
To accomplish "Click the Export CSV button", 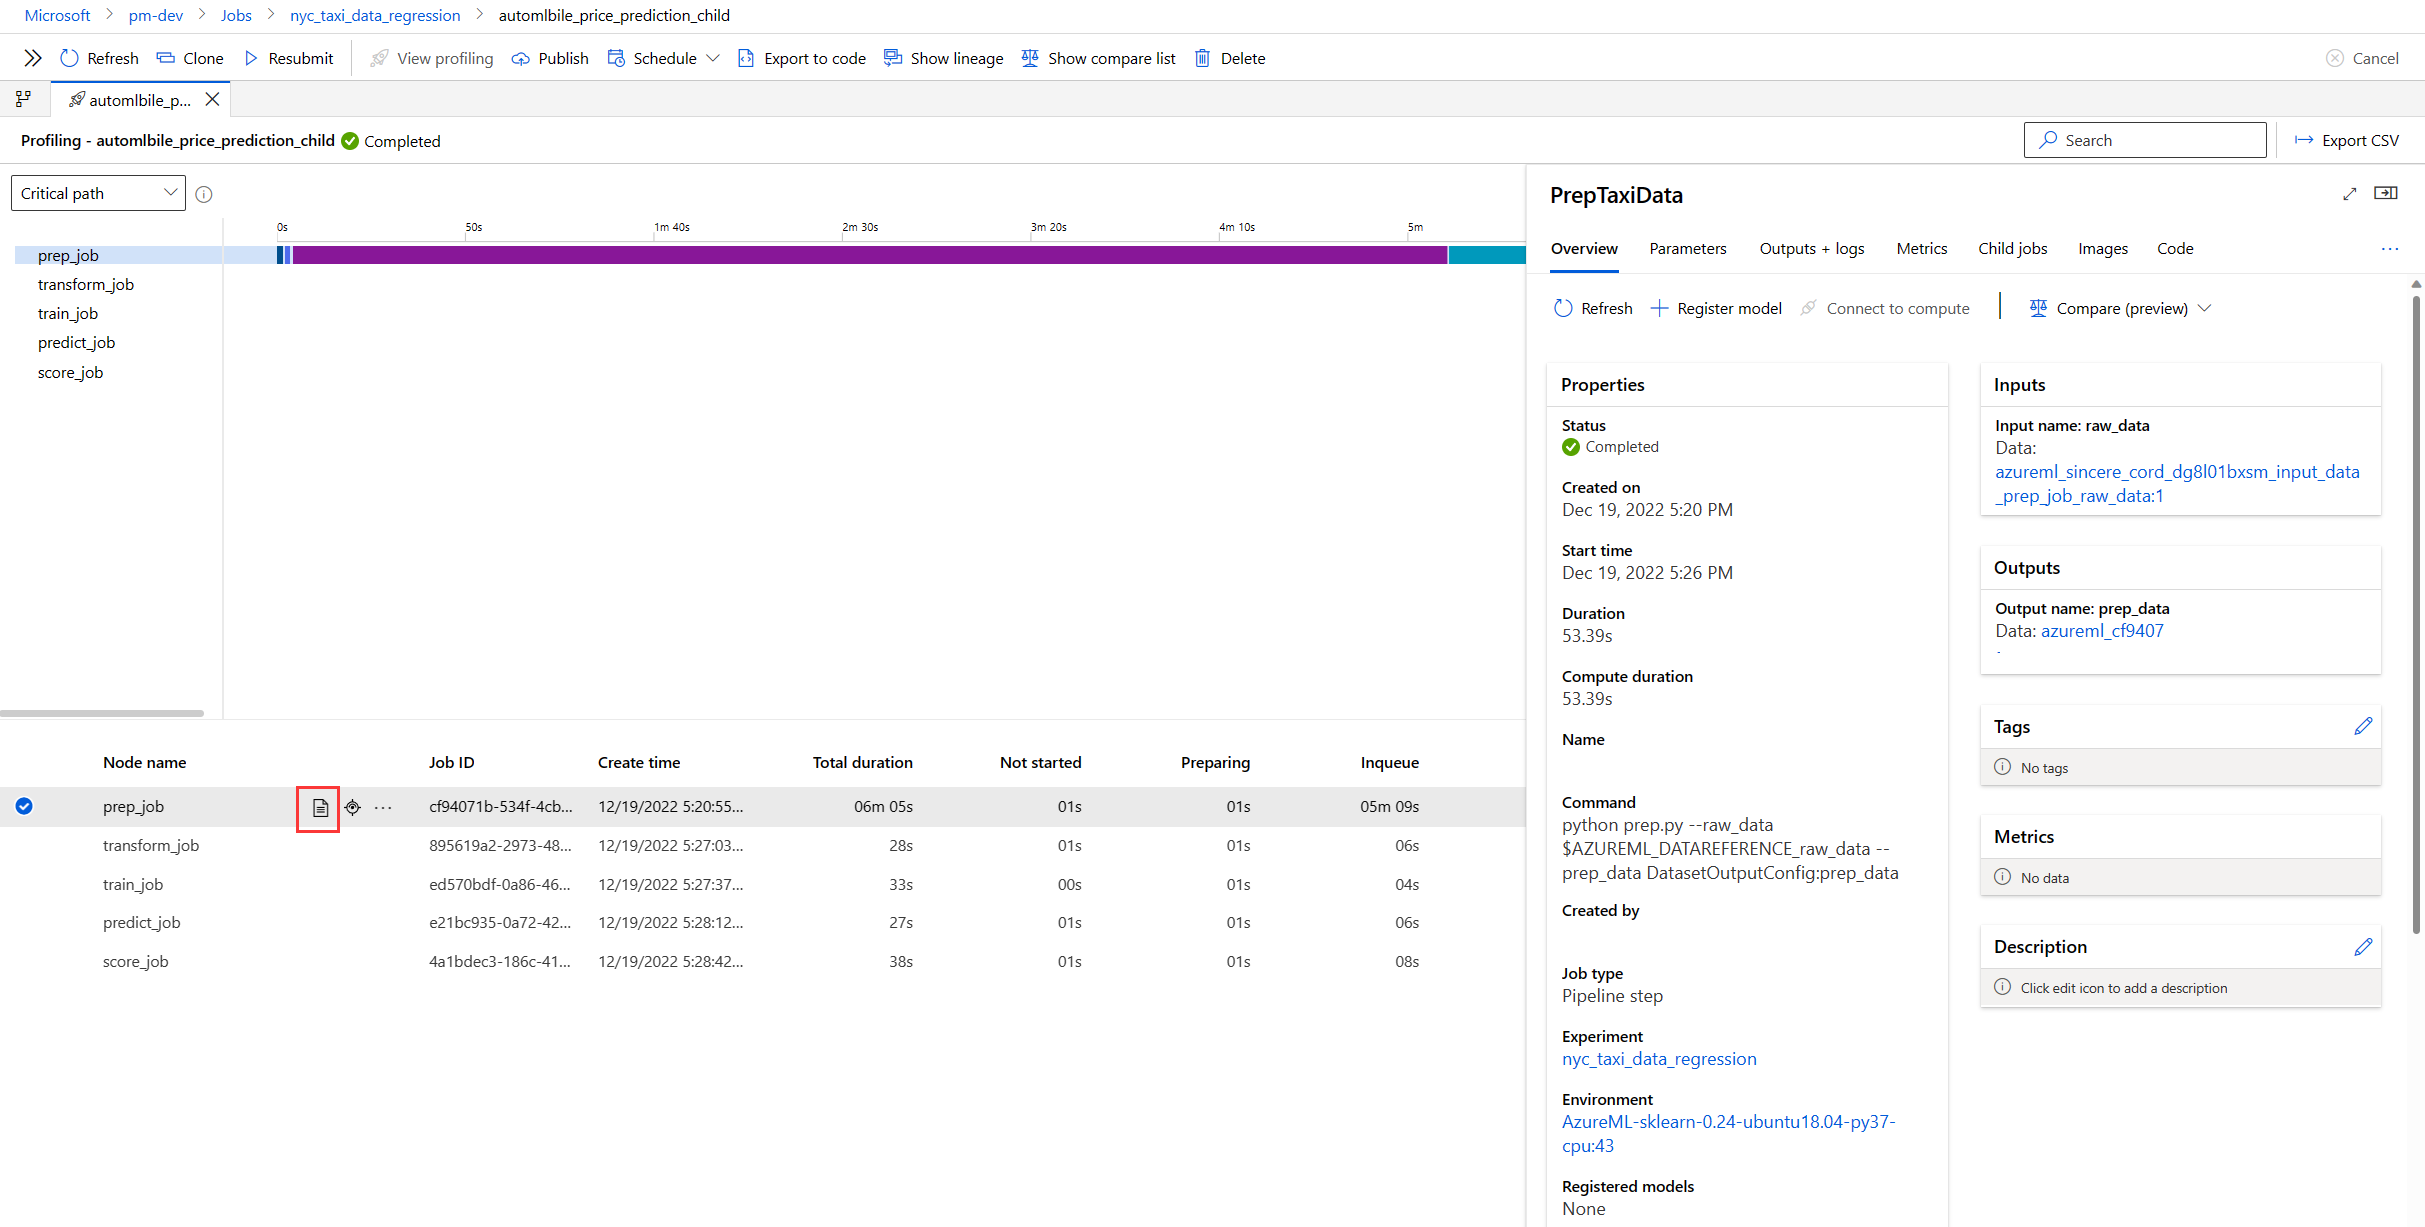I will pos(2347,140).
